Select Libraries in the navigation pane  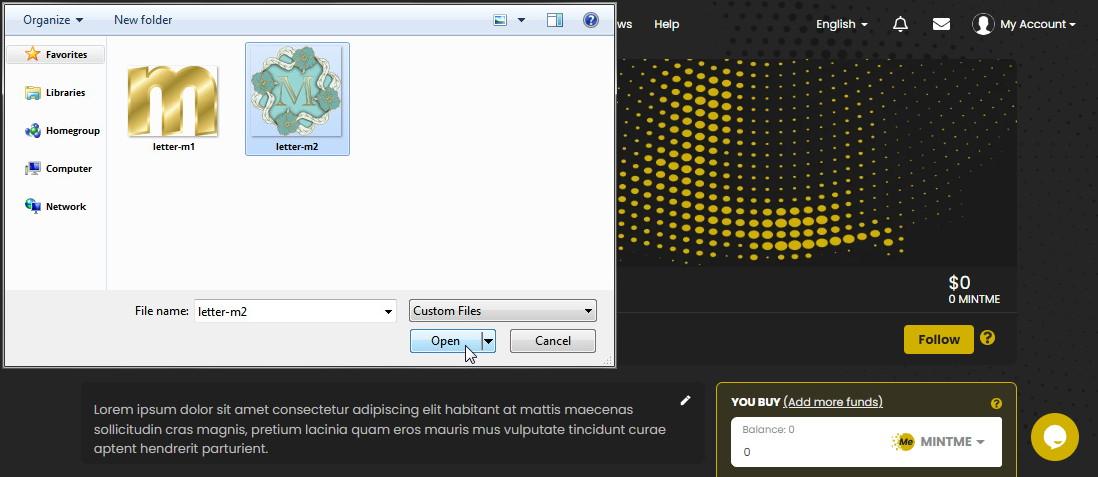[x=65, y=93]
